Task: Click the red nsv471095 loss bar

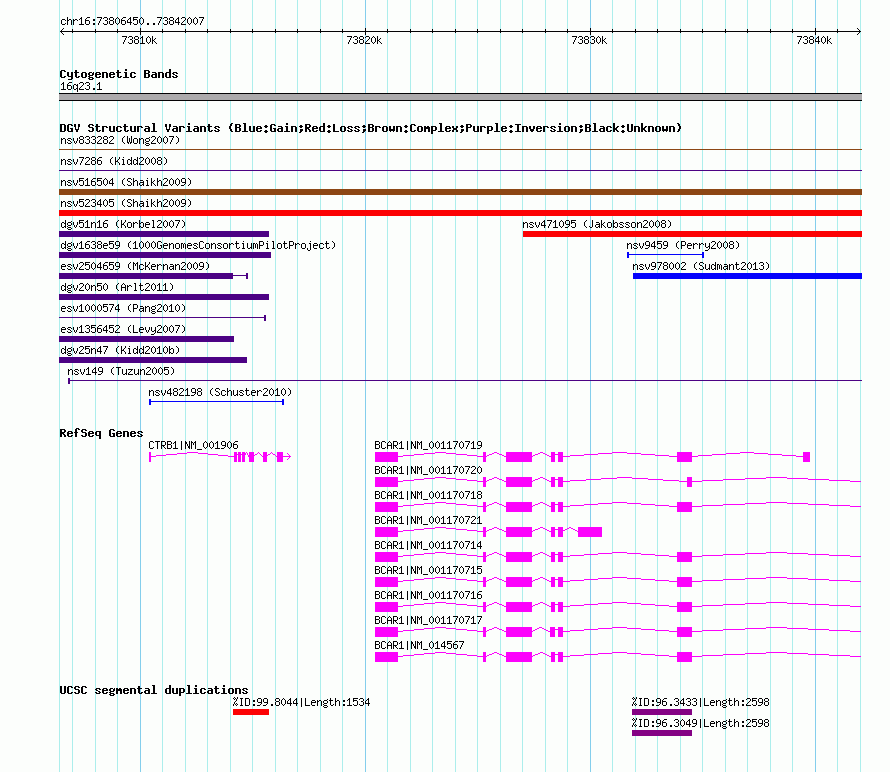Action: 692,234
